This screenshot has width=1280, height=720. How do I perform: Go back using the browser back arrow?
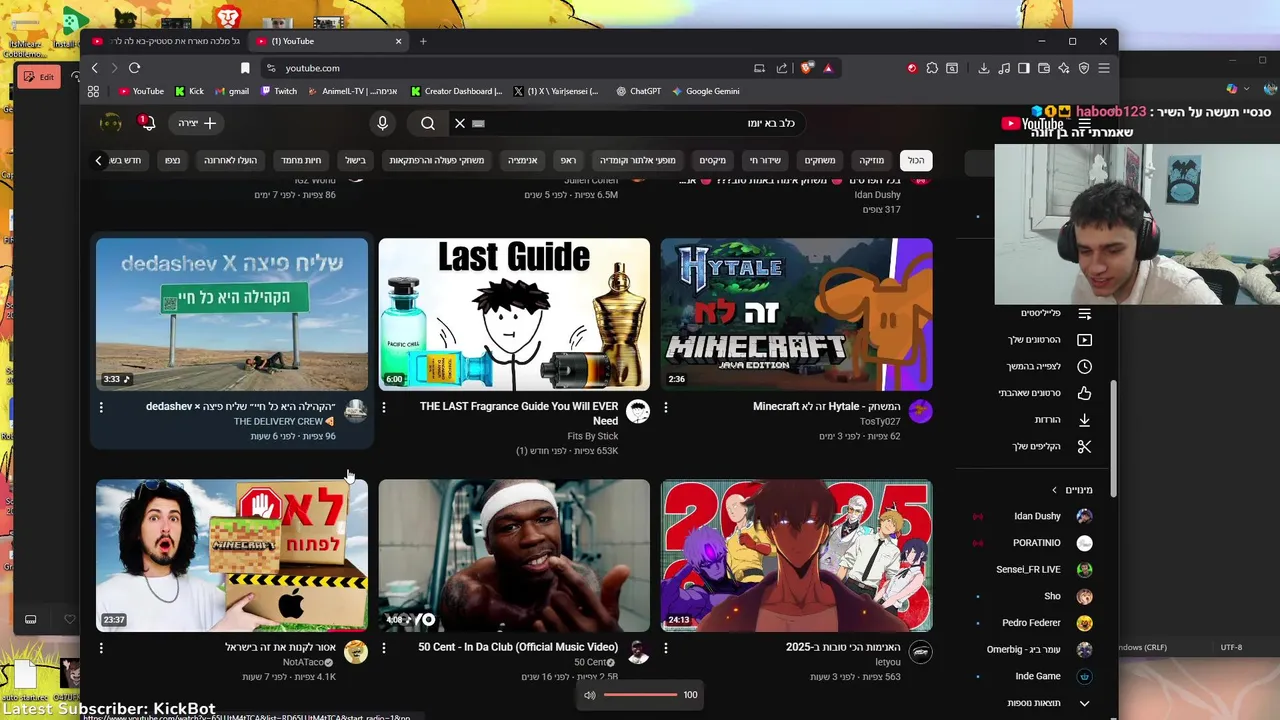95,68
